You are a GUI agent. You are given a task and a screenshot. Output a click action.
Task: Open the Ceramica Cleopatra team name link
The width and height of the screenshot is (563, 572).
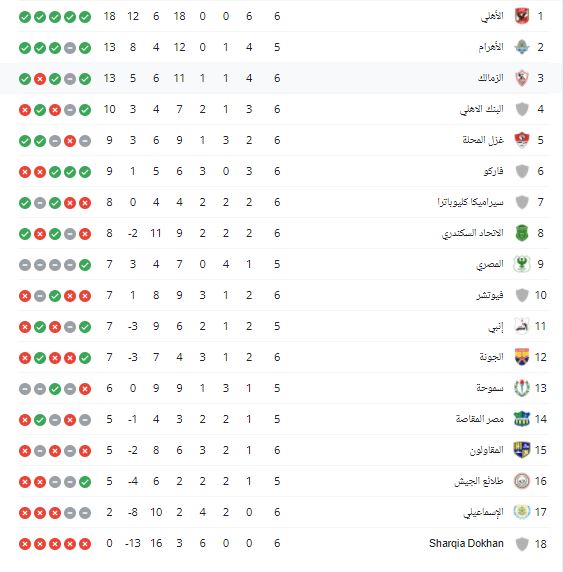(x=470, y=202)
